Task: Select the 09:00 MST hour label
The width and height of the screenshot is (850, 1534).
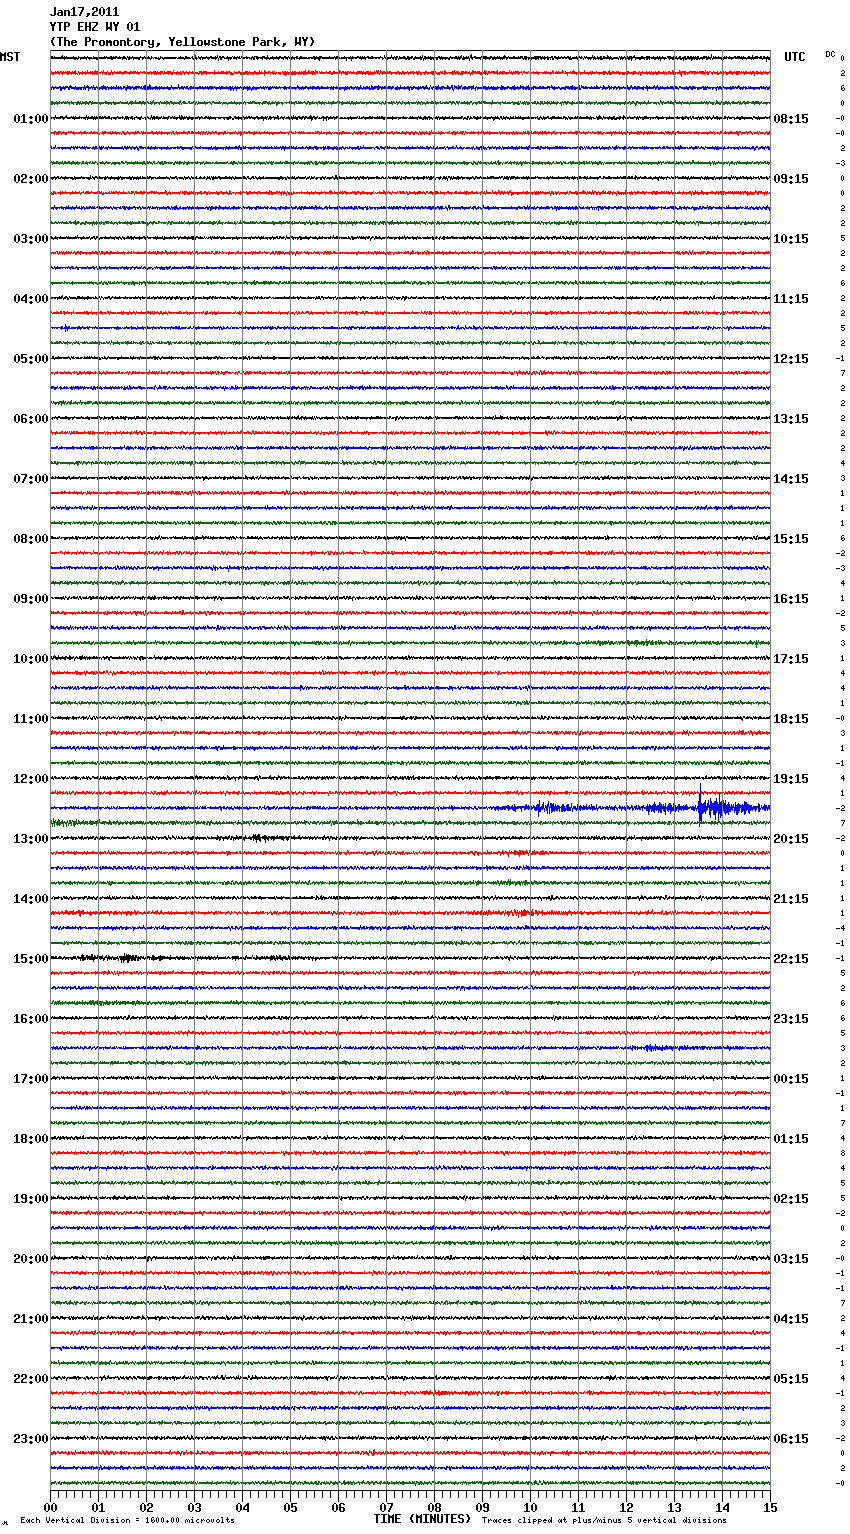Action: (x=31, y=599)
